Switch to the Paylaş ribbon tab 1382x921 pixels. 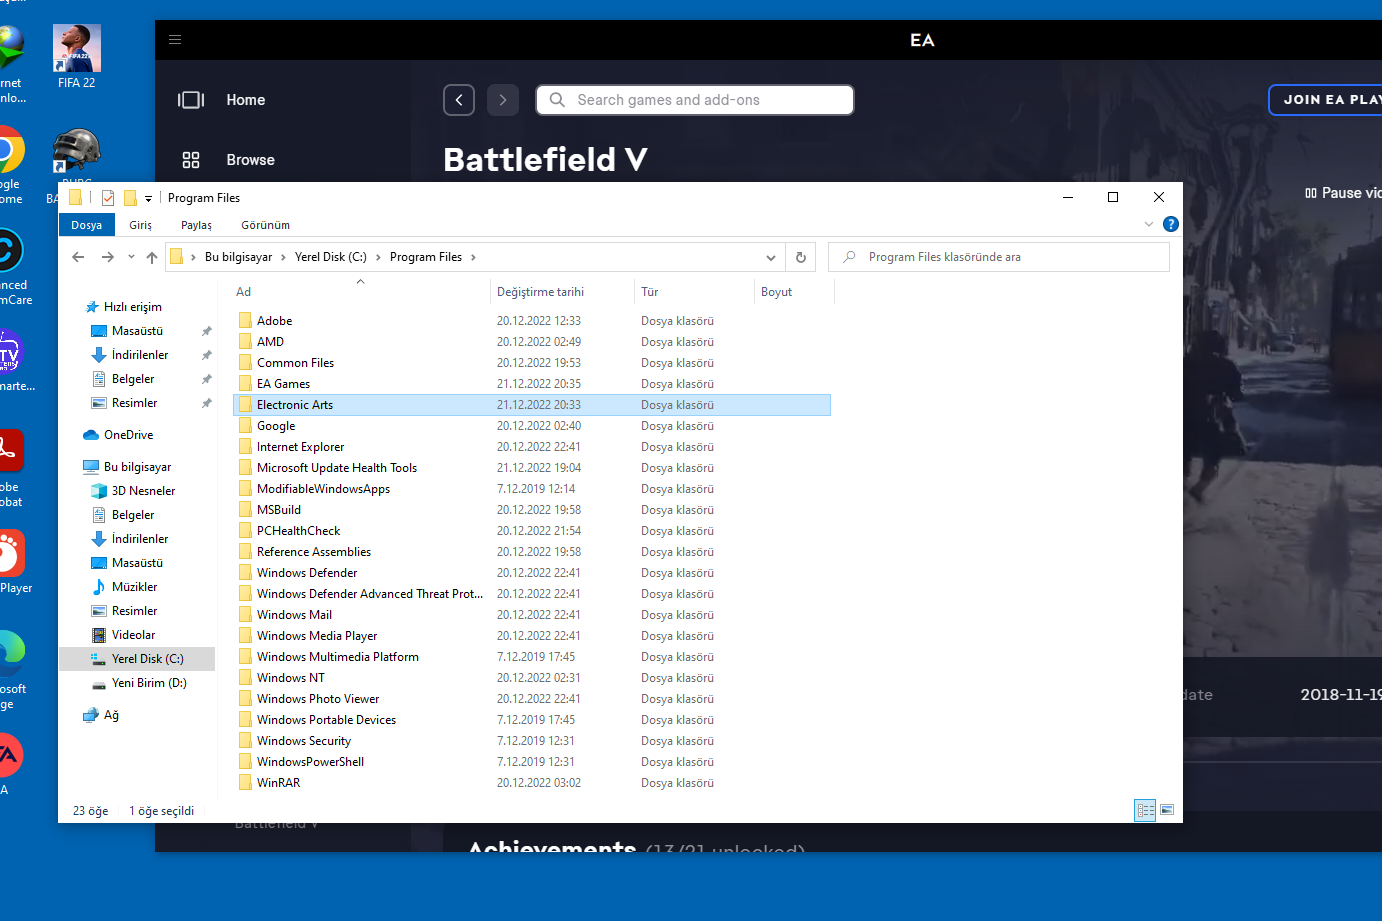click(196, 225)
